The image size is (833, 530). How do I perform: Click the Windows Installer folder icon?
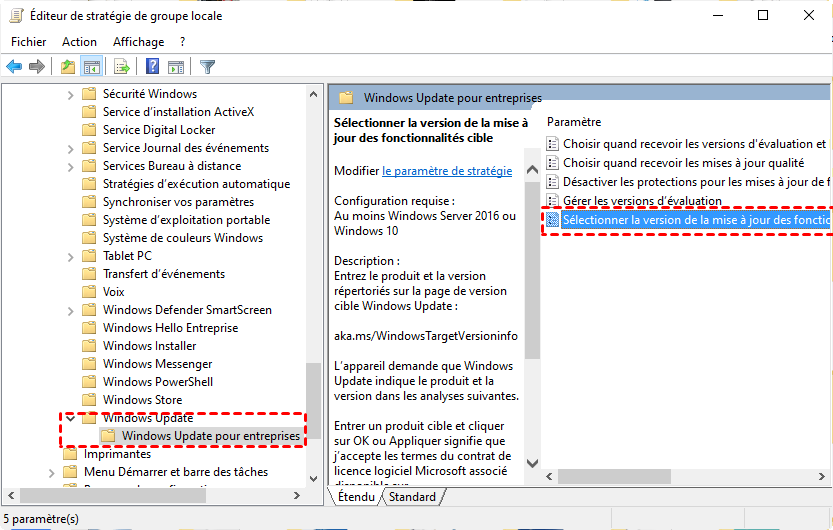pos(89,346)
